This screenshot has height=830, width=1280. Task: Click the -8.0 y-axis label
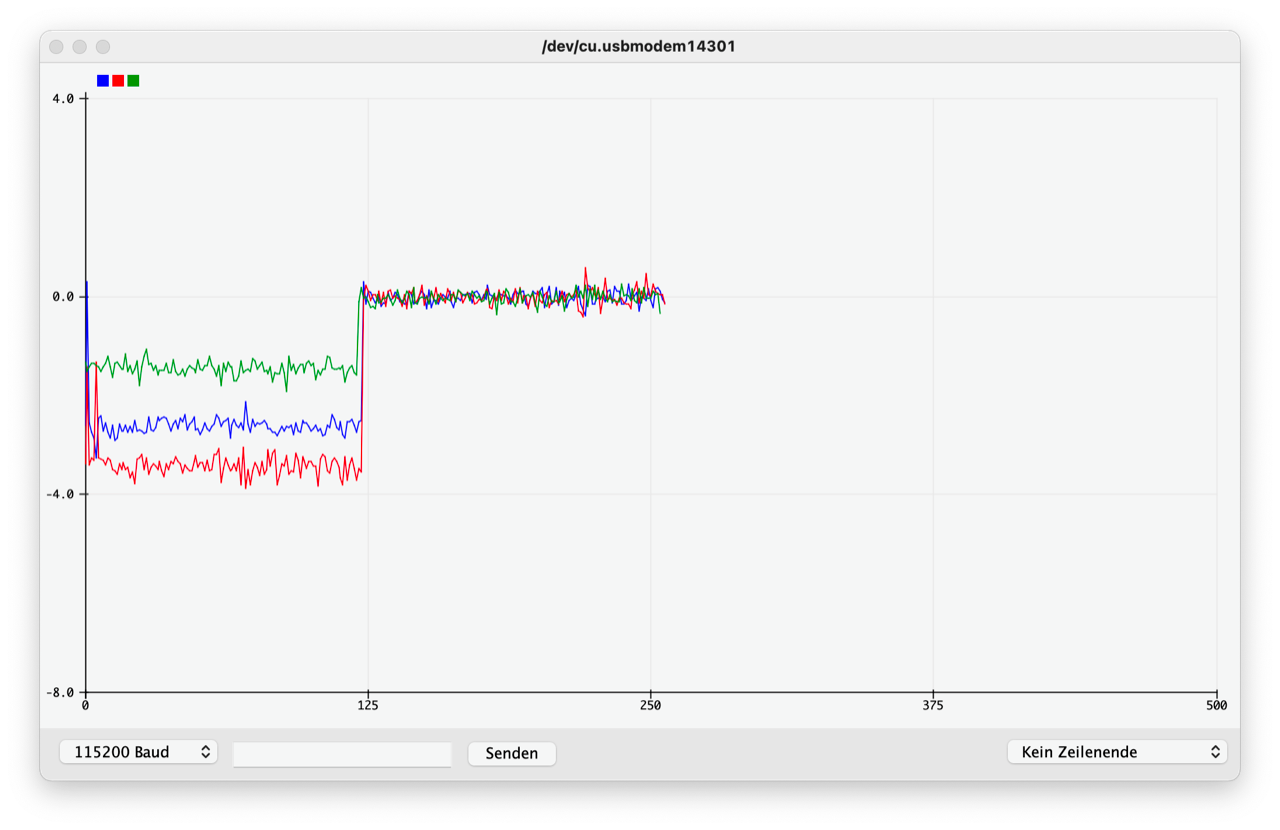click(x=60, y=692)
